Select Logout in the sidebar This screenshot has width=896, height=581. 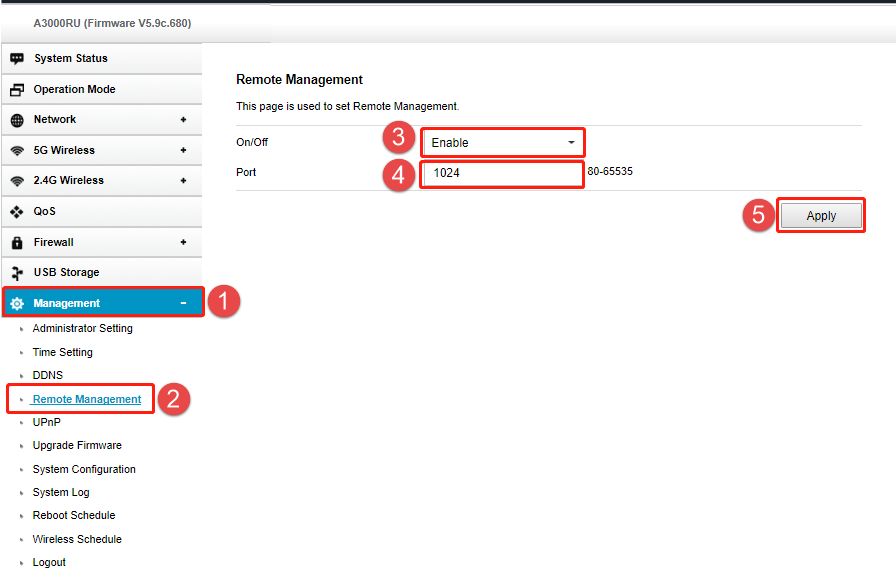coord(49,563)
